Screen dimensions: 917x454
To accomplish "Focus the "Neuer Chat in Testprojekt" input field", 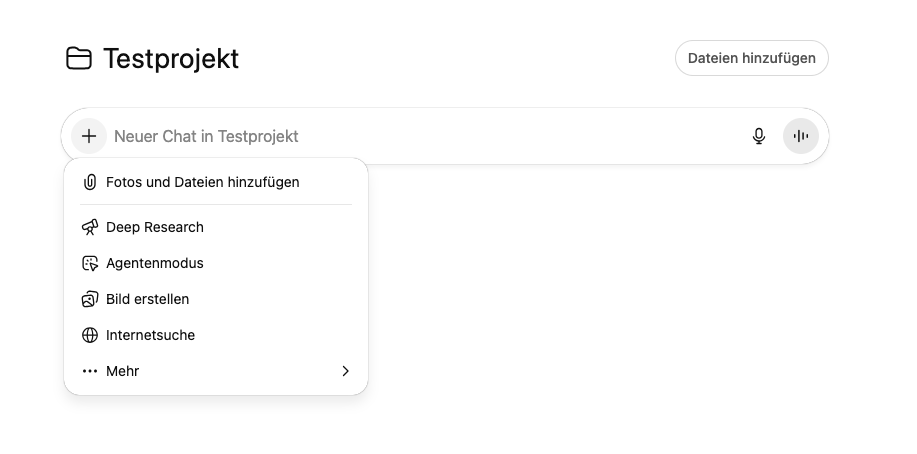I will 400,136.
